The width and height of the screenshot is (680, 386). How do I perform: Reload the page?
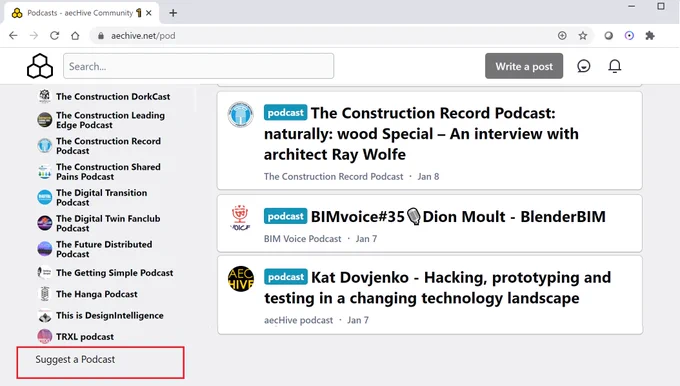point(54,36)
